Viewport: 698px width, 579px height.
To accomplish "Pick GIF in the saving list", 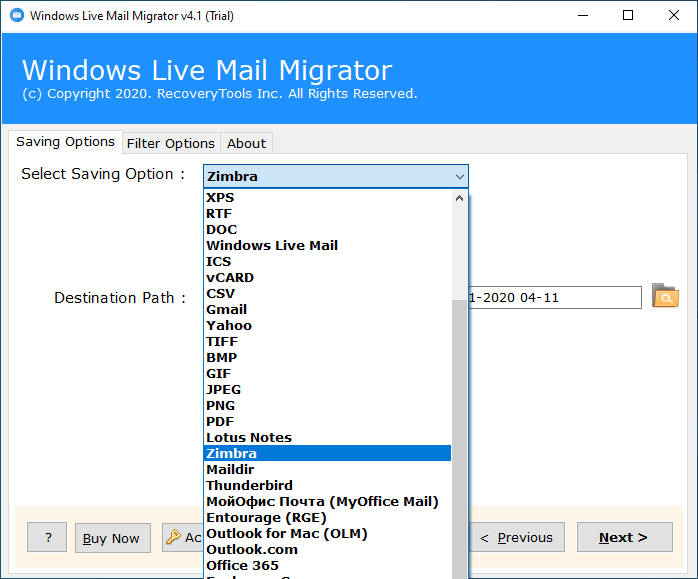I will coord(327,374).
